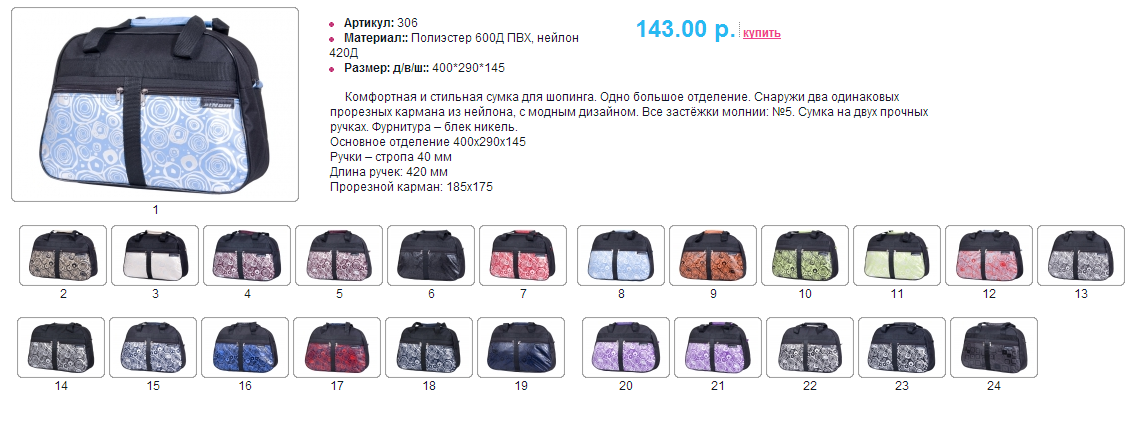Select the green patterned bag thumbnail 10
Screen dimensions: 1141x424
click(805, 255)
